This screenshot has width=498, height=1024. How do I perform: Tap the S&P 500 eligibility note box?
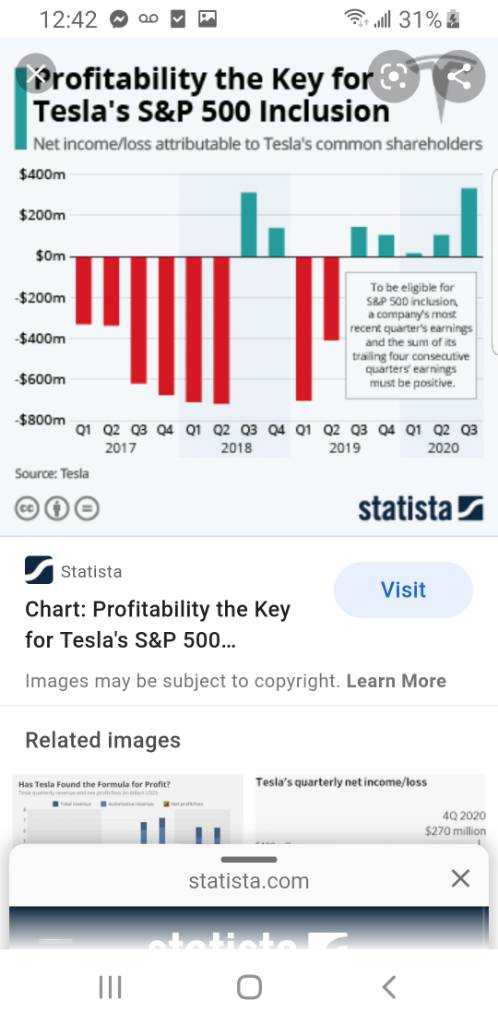point(411,335)
